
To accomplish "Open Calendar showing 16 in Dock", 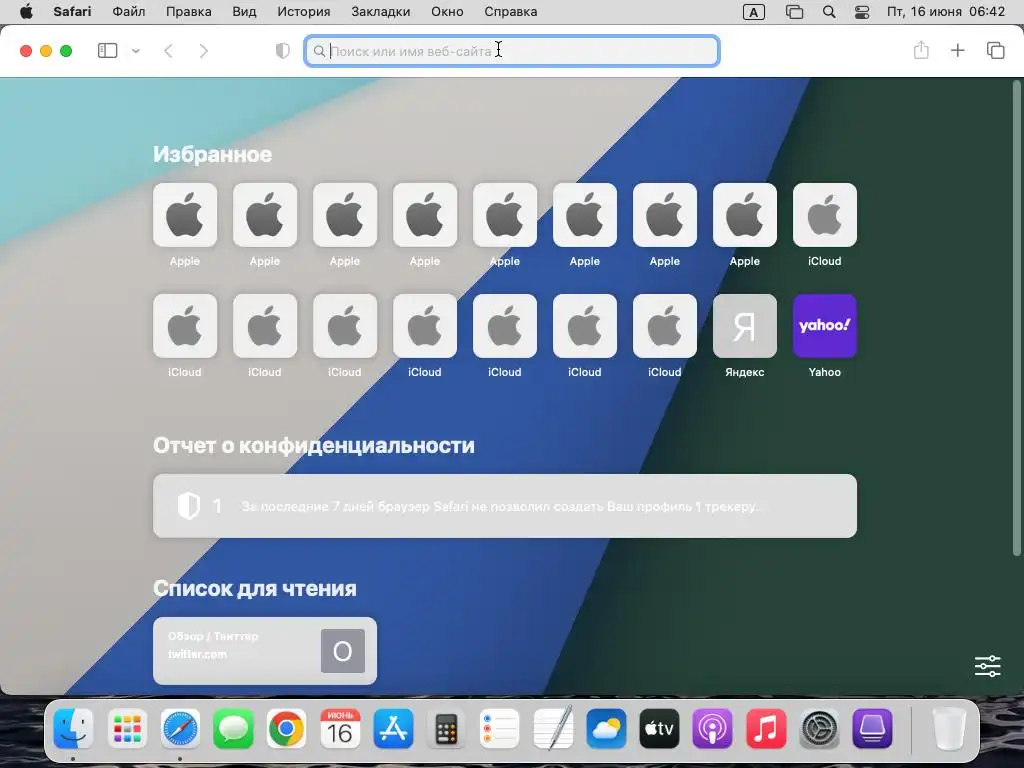I will [340, 728].
